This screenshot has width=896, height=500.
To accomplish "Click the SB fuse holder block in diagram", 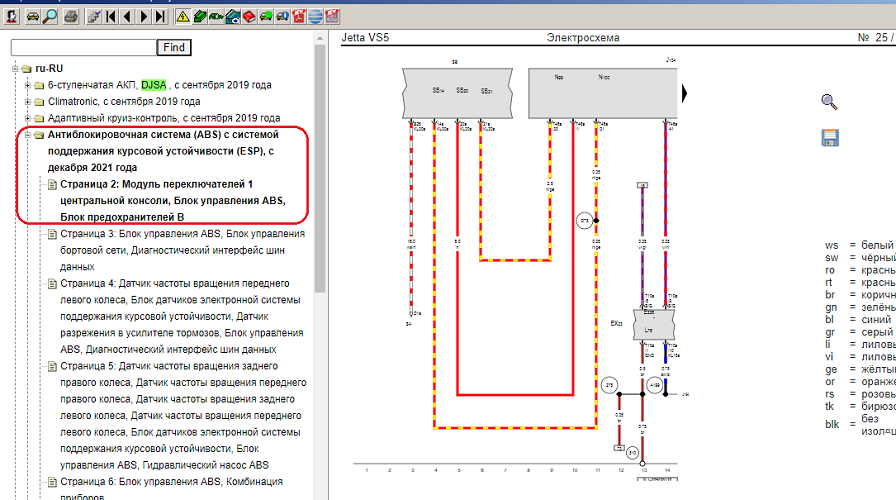I will point(457,93).
